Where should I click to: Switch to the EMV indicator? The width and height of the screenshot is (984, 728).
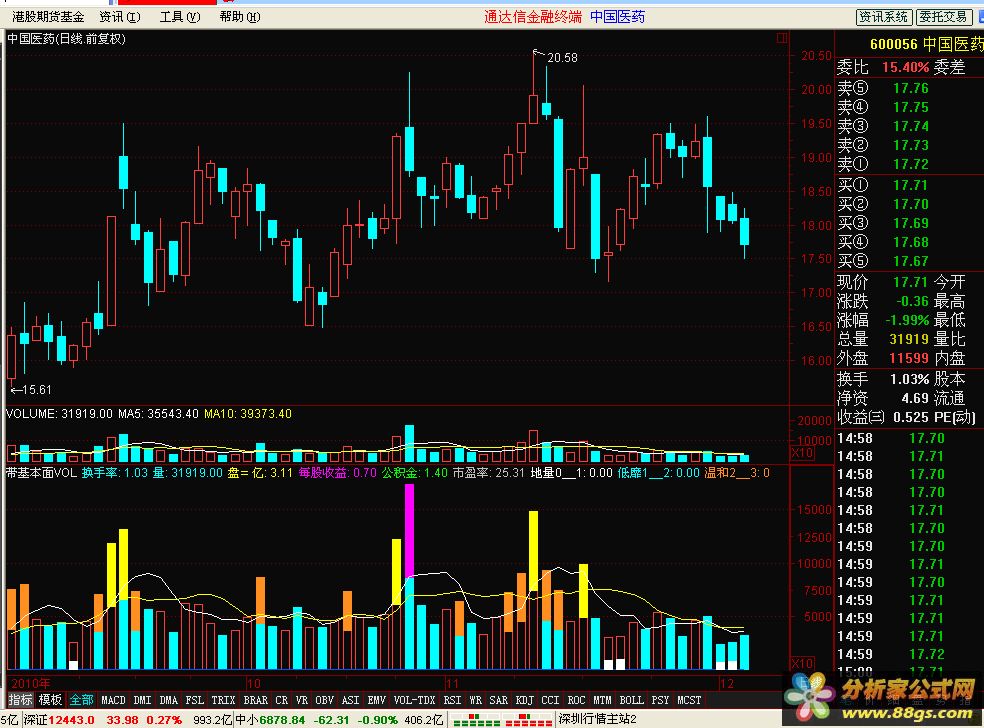[x=377, y=700]
